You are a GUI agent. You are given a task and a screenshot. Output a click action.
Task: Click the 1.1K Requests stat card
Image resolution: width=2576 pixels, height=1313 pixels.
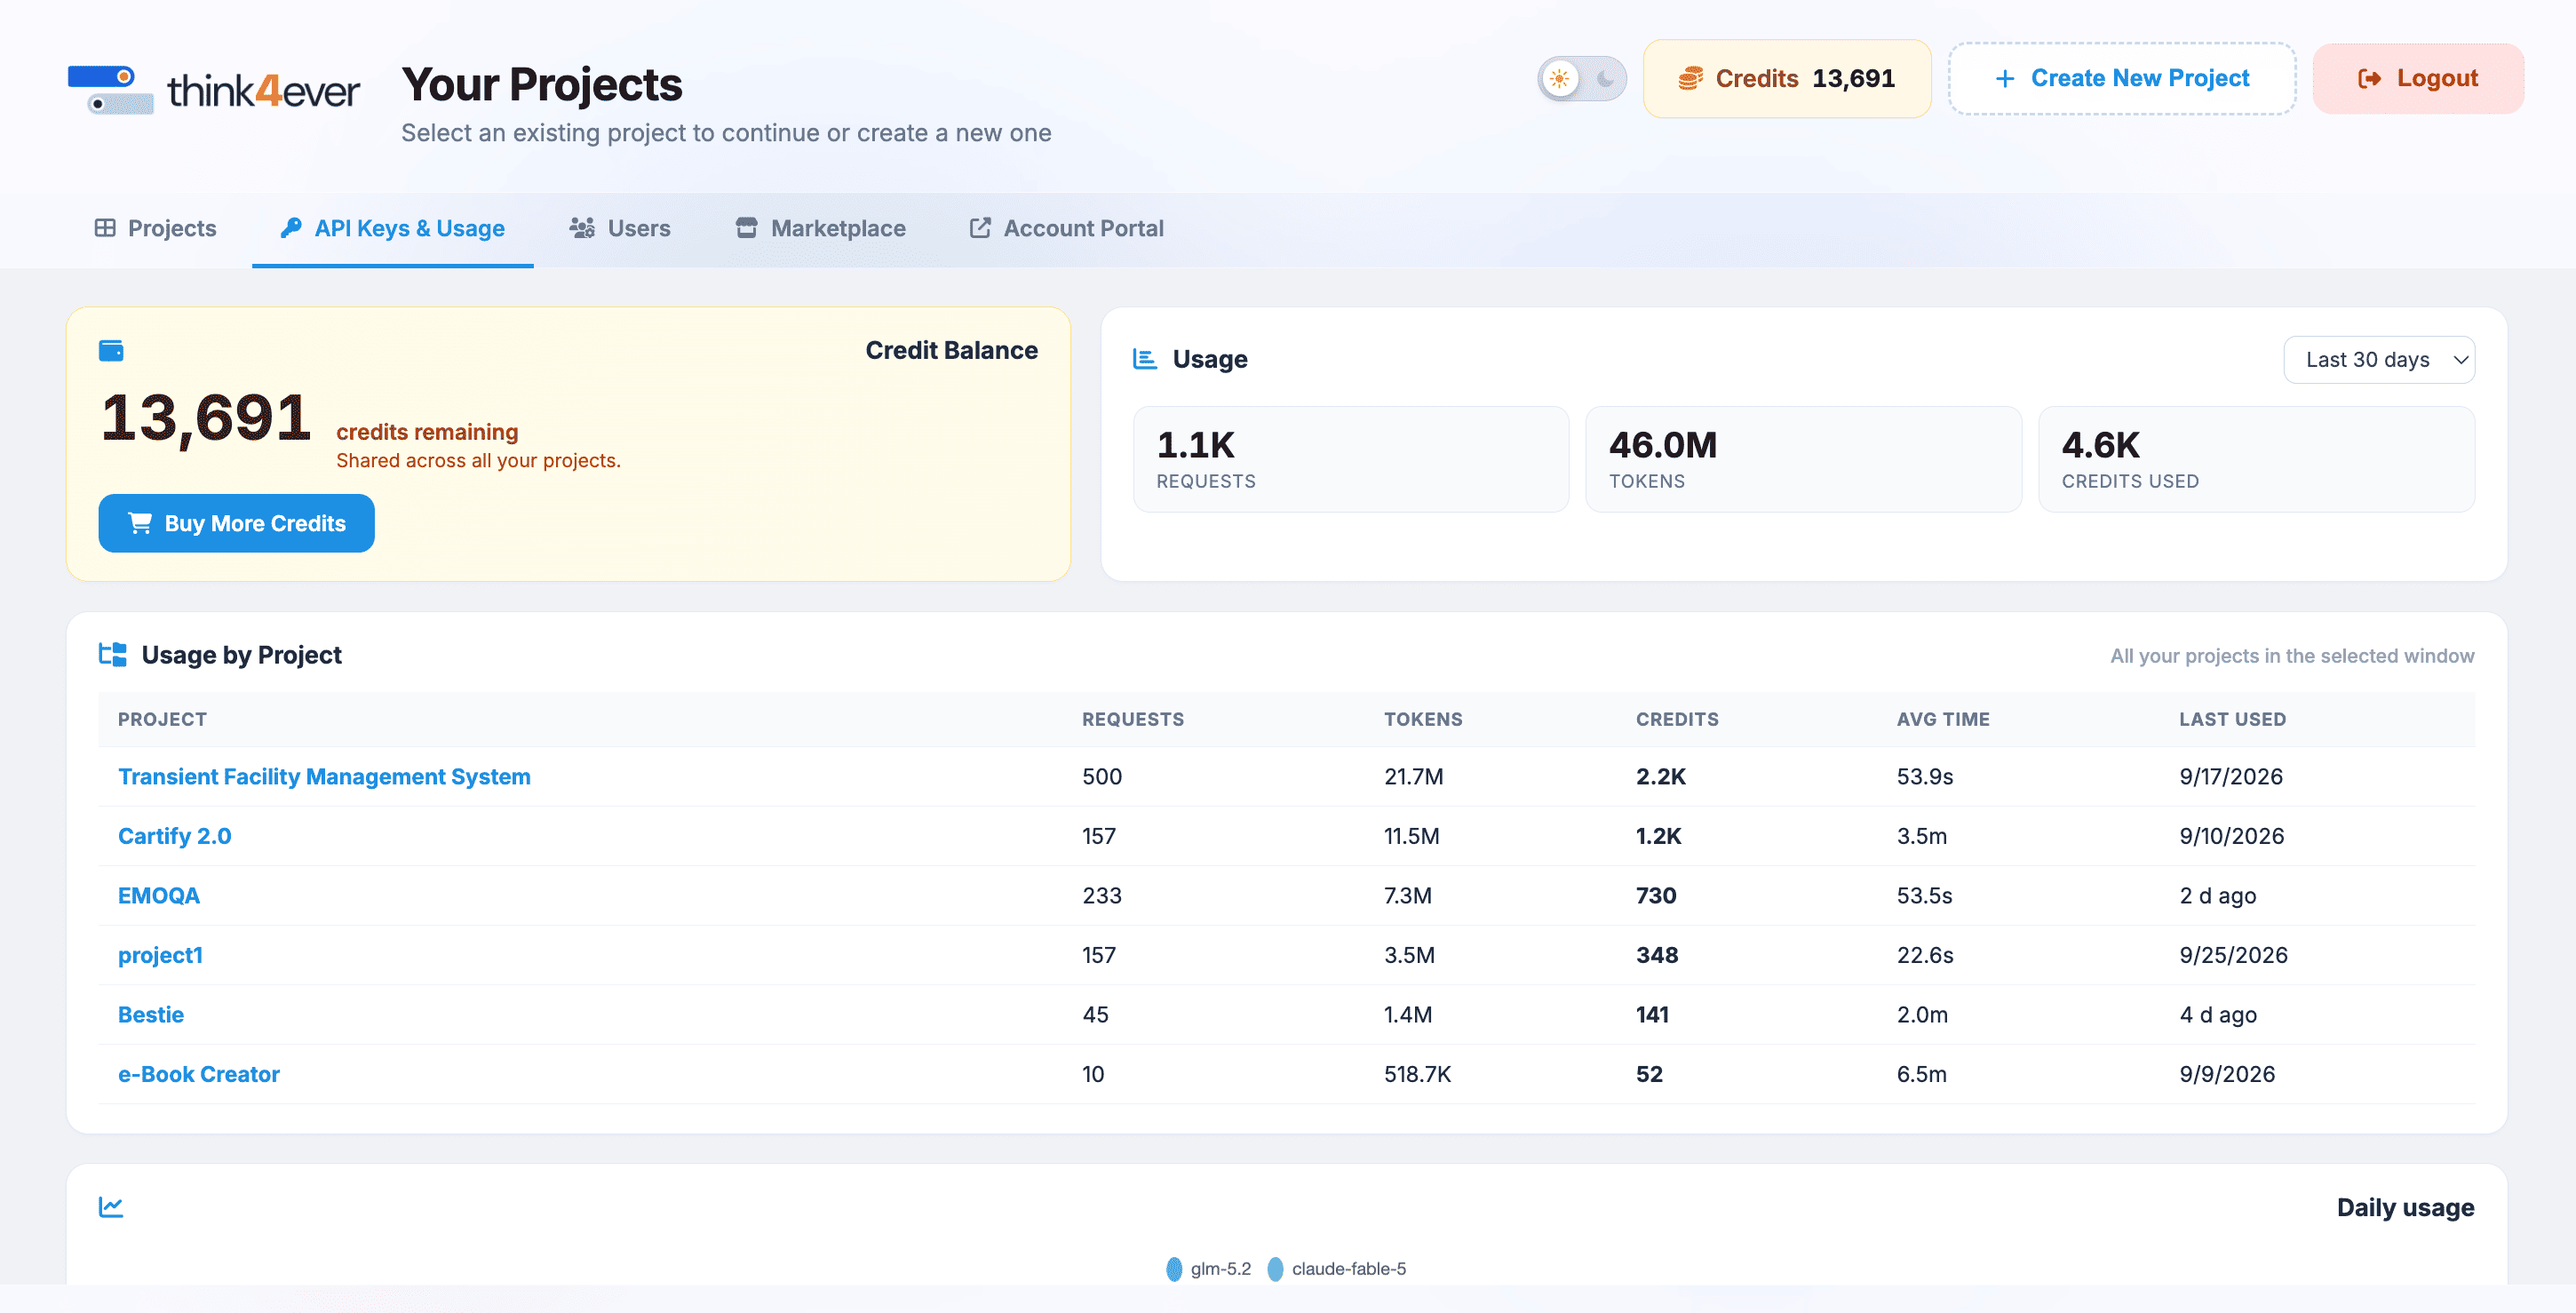pos(1351,459)
